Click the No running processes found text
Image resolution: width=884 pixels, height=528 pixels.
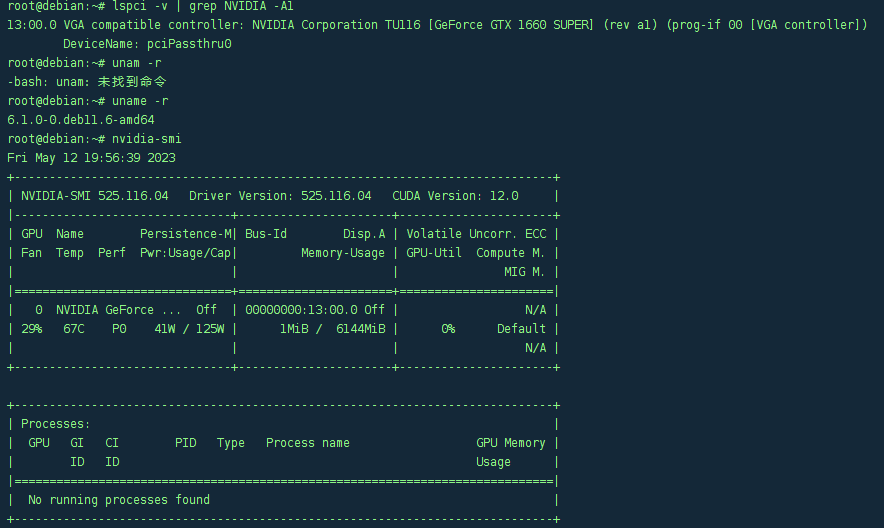119,500
